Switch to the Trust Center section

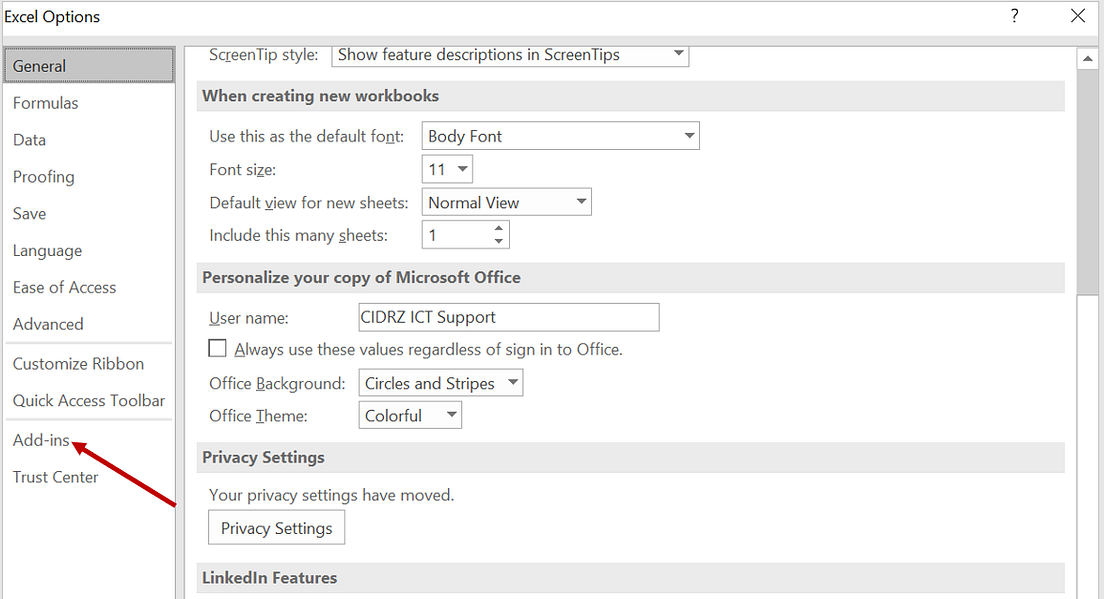pos(55,477)
